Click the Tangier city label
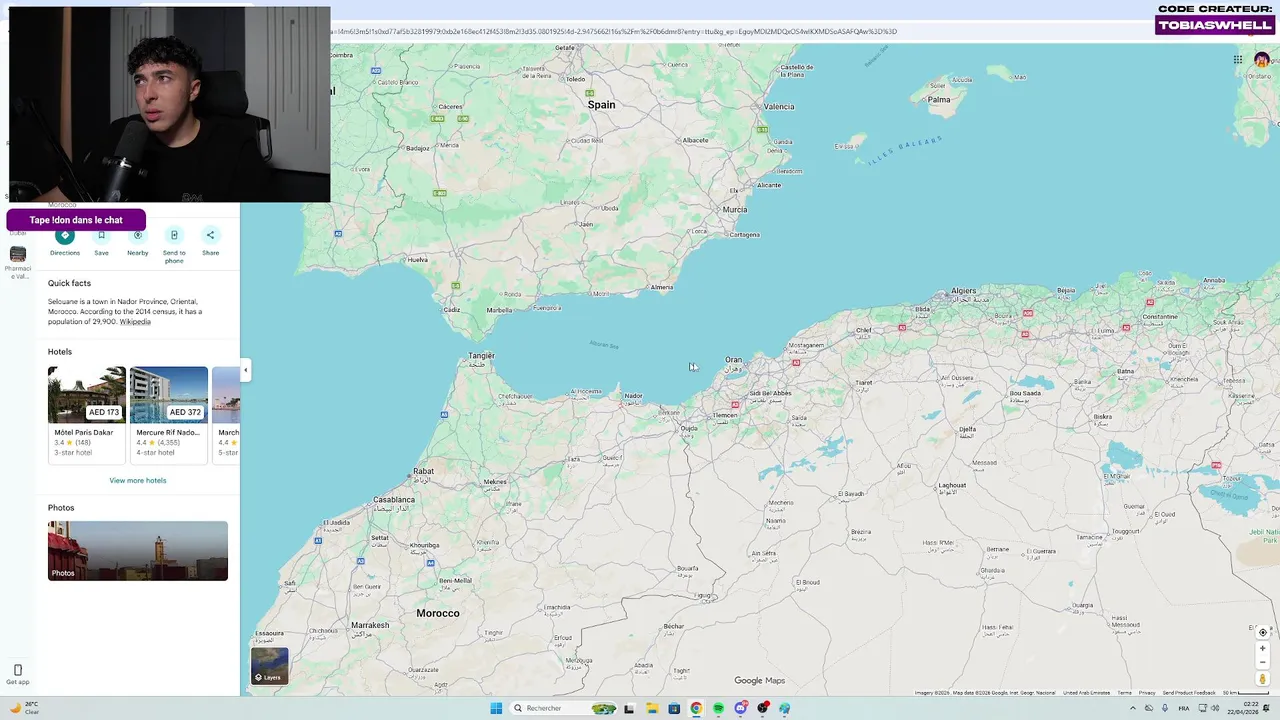The height and width of the screenshot is (720, 1280). 481,355
